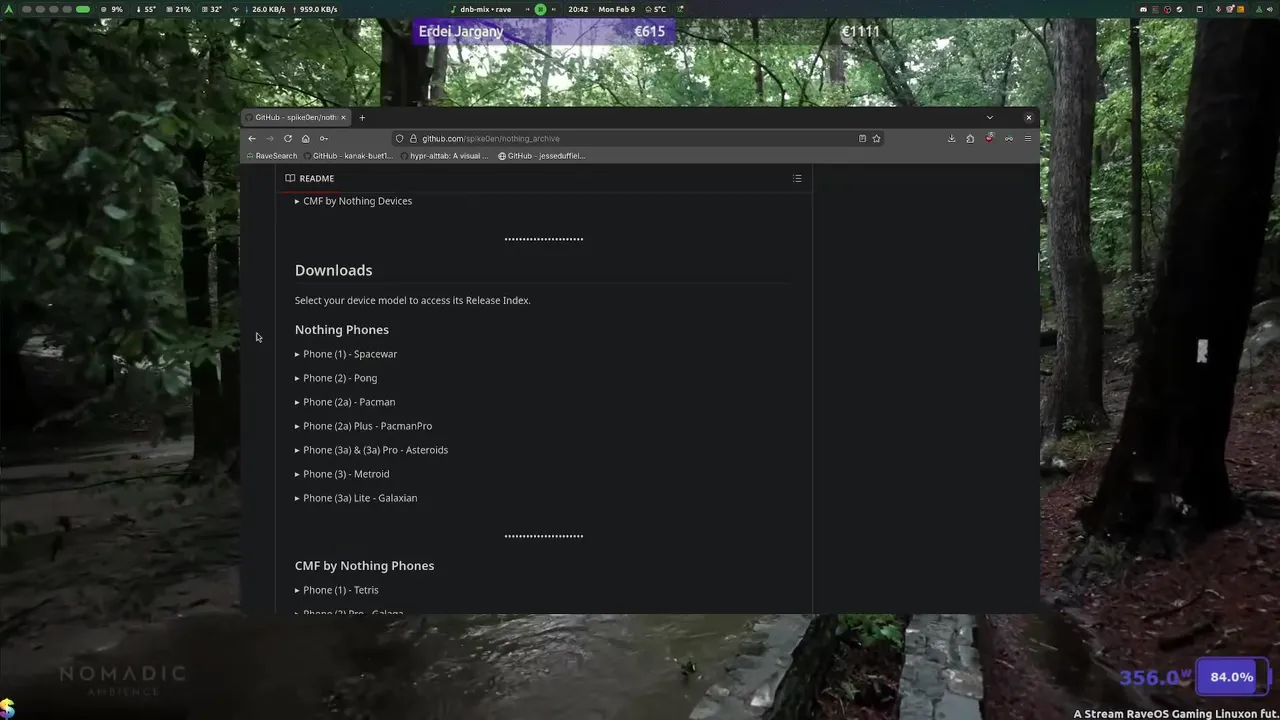
Task: Click the 20:42 clock in top bar
Action: (x=578, y=9)
